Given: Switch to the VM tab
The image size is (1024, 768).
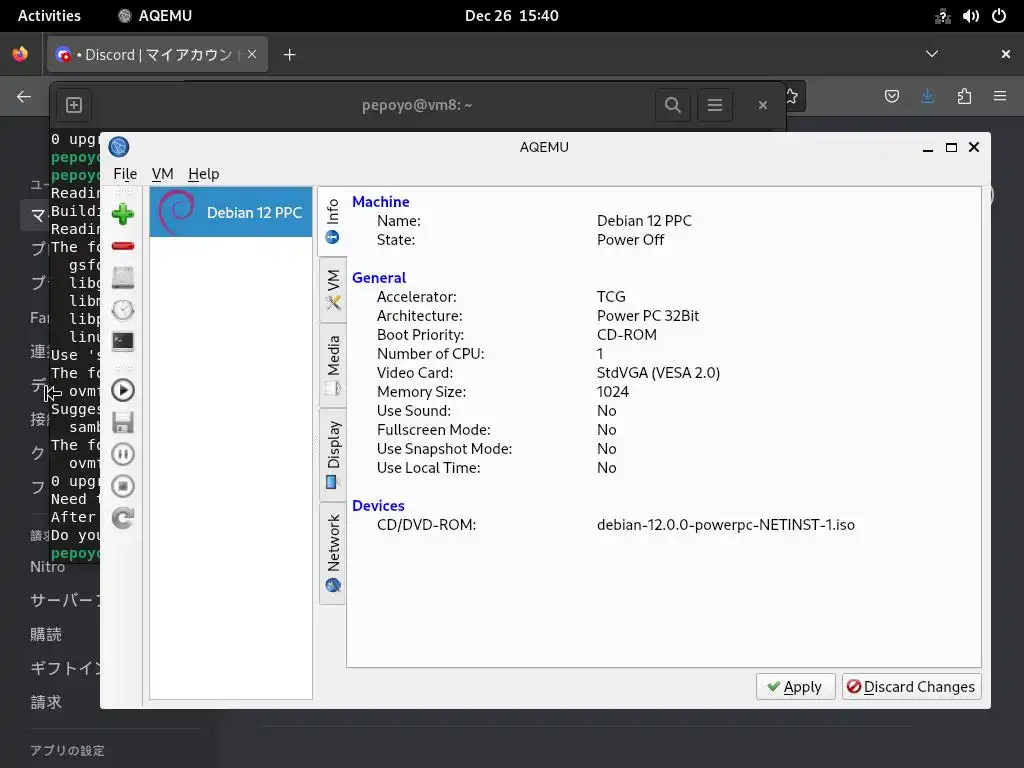Looking at the screenshot, I should (x=333, y=290).
